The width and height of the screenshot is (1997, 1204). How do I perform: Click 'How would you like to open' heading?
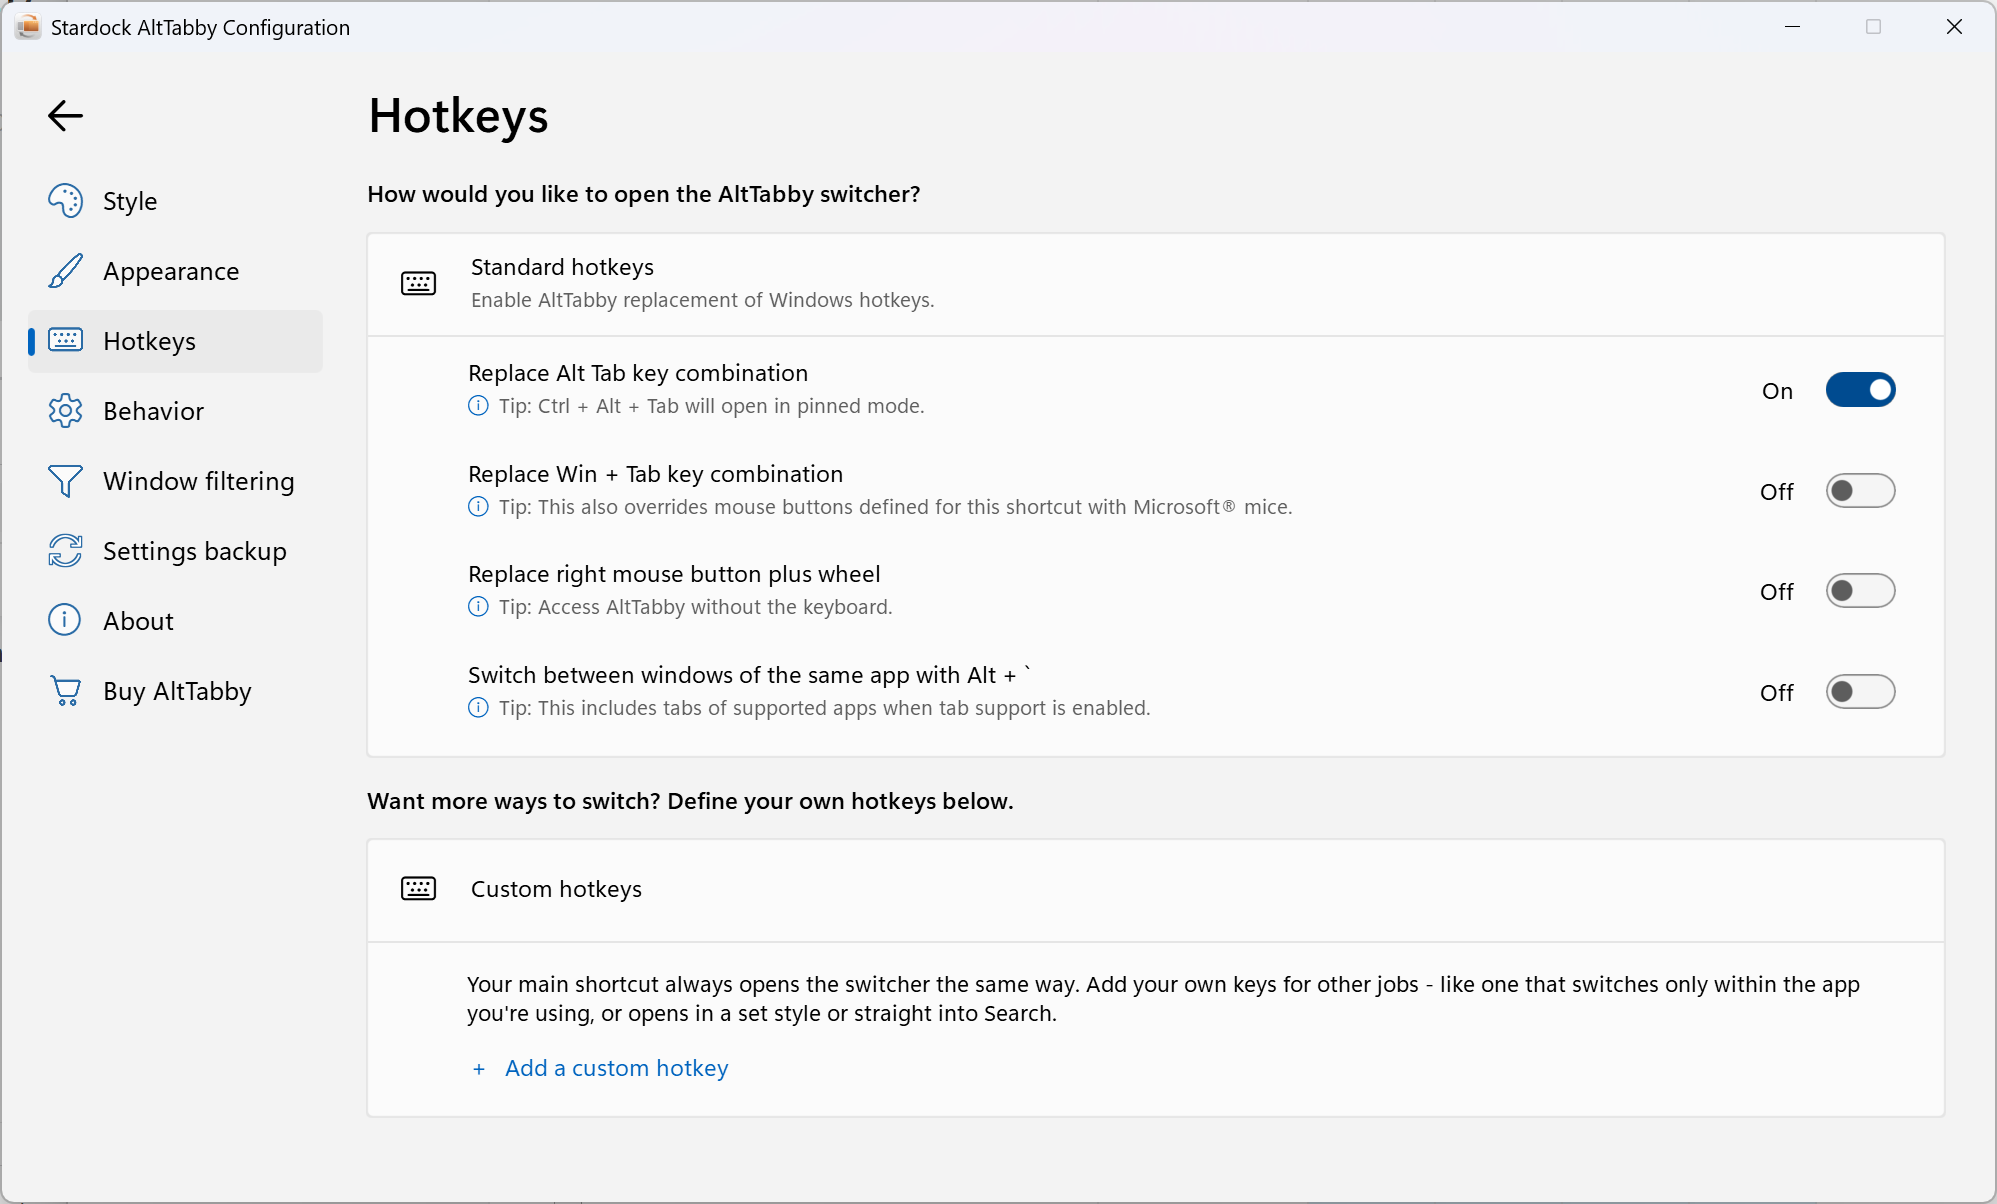[x=643, y=194]
